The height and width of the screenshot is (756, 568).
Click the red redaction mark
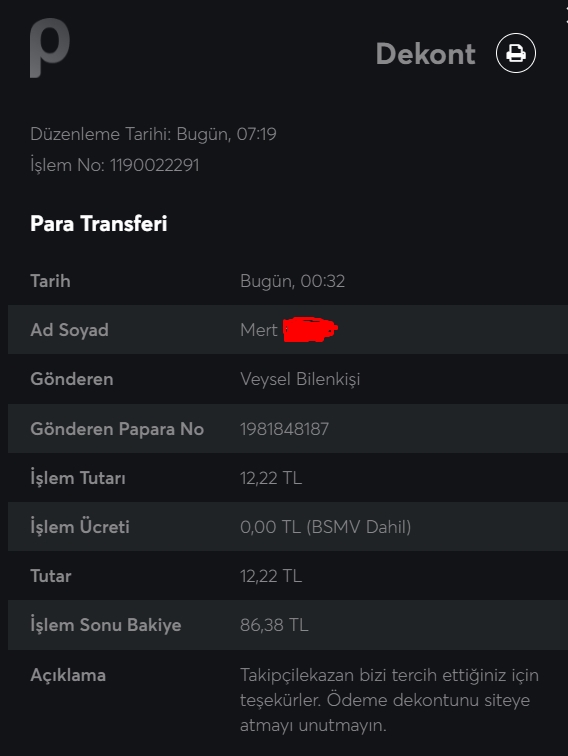click(x=310, y=329)
